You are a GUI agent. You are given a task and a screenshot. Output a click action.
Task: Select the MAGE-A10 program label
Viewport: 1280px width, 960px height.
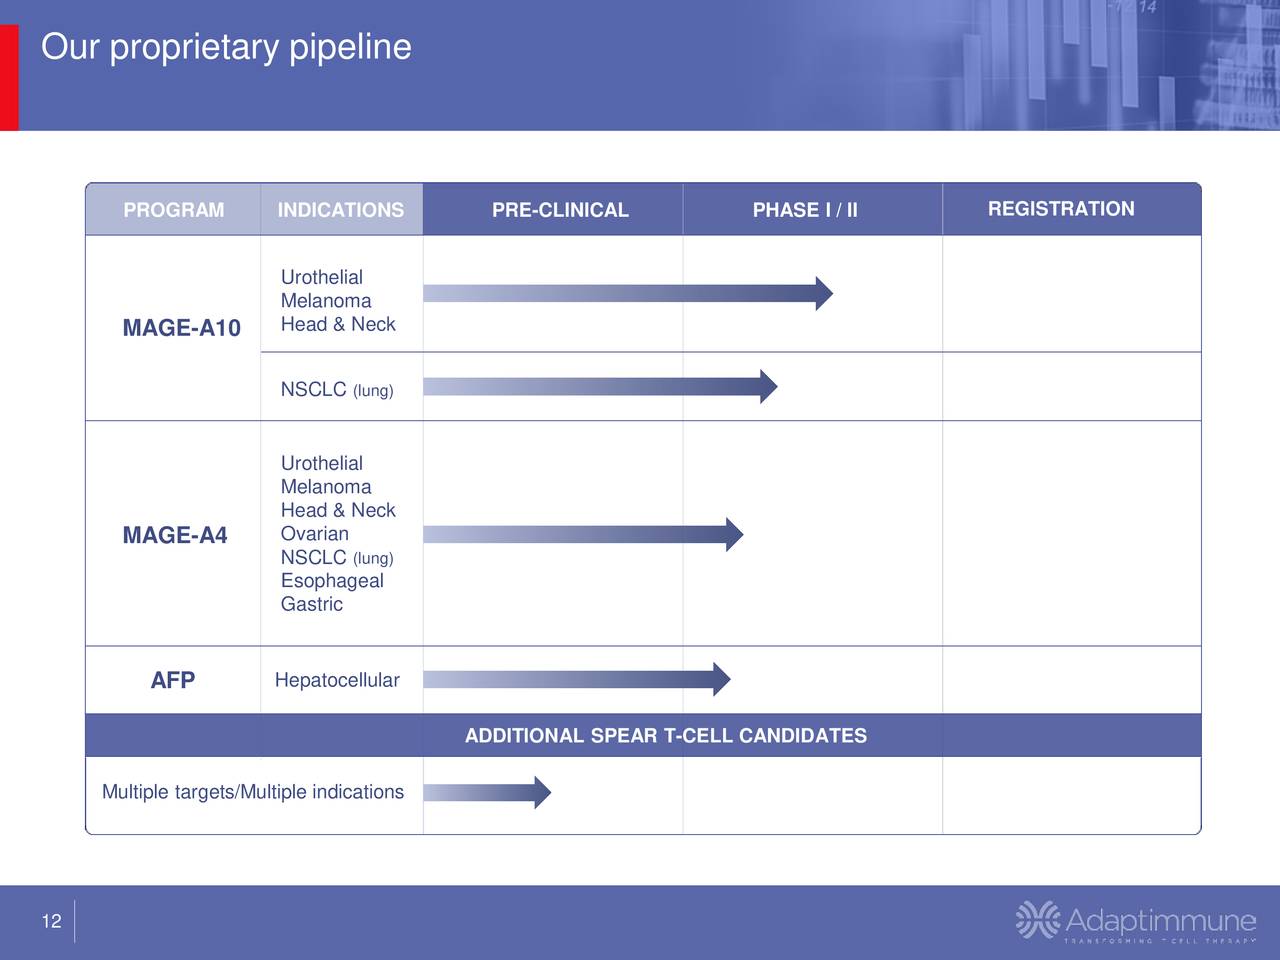pyautogui.click(x=181, y=328)
